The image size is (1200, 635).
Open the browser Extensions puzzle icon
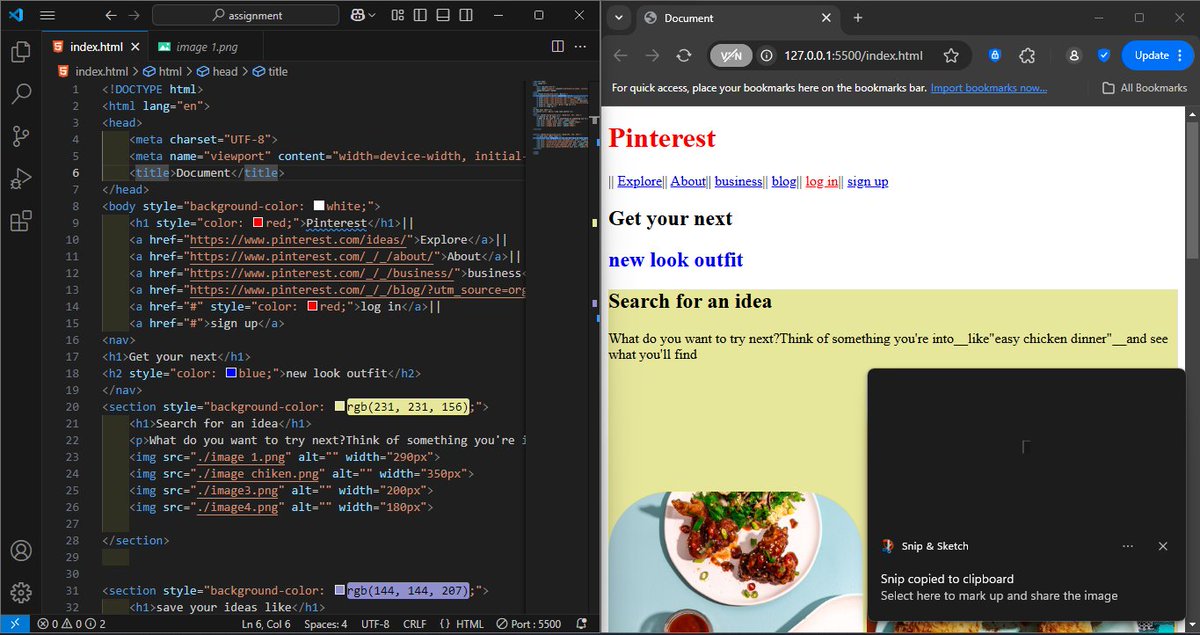[x=1027, y=56]
